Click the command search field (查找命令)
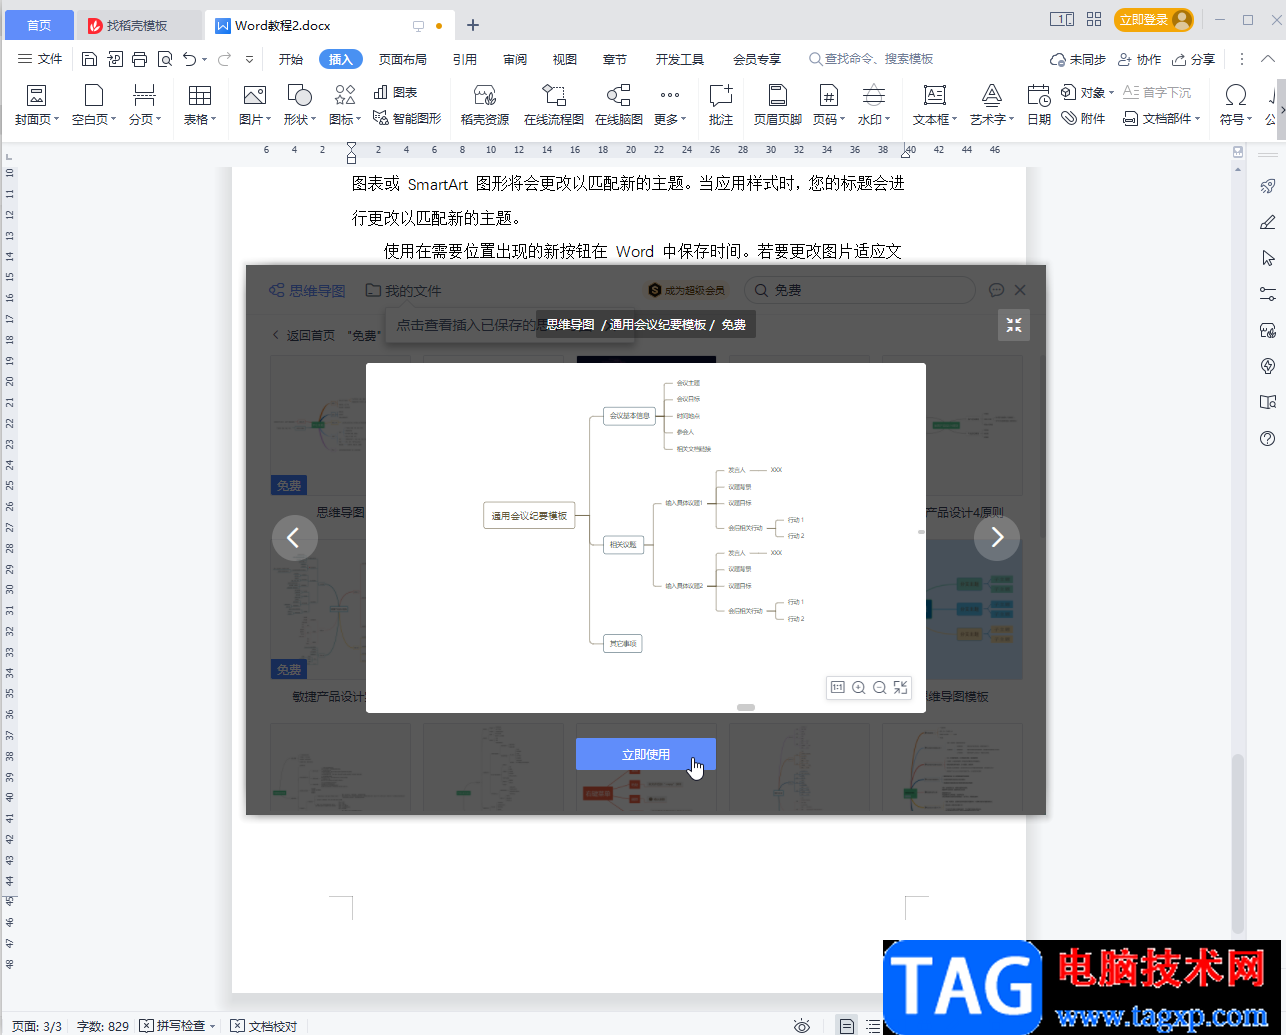 [x=871, y=59]
